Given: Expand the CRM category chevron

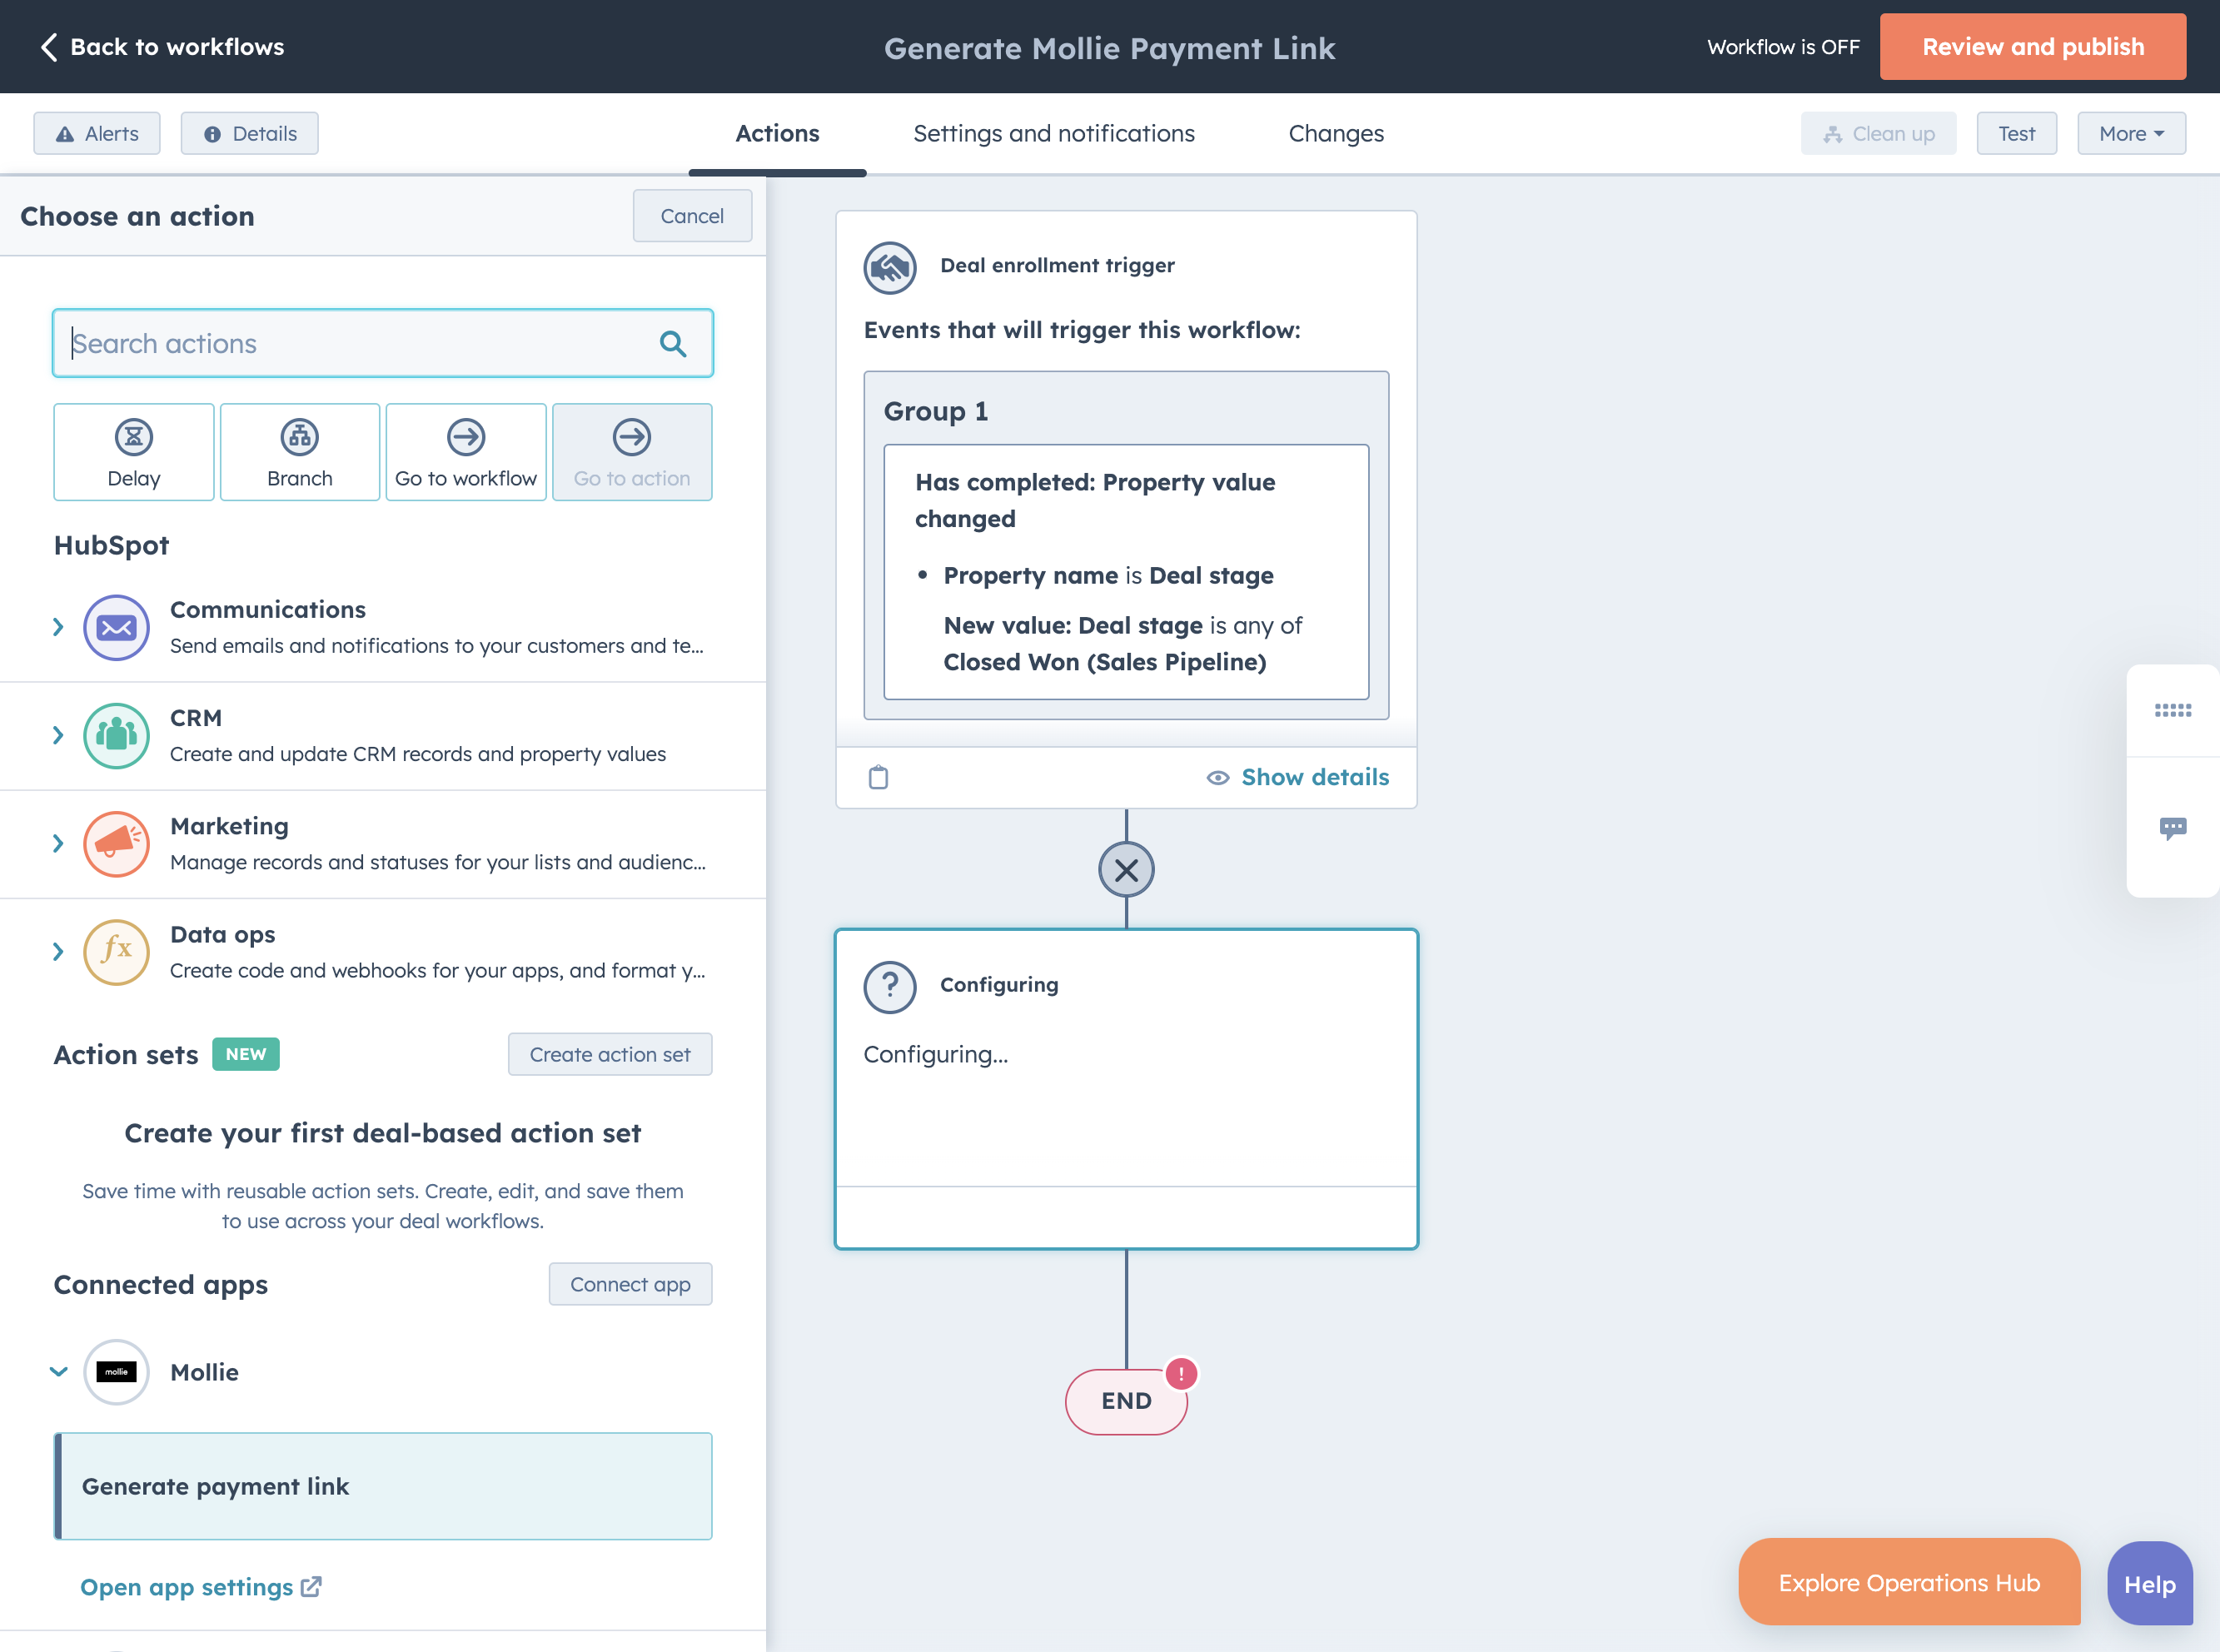Looking at the screenshot, I should [x=58, y=735].
